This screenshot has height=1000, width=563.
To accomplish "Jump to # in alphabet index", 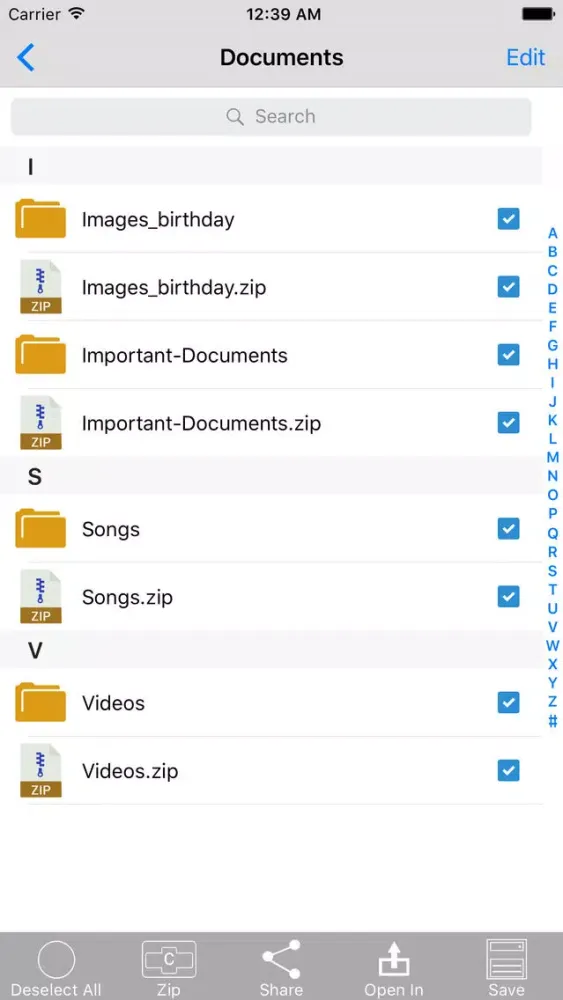I will coord(553,721).
